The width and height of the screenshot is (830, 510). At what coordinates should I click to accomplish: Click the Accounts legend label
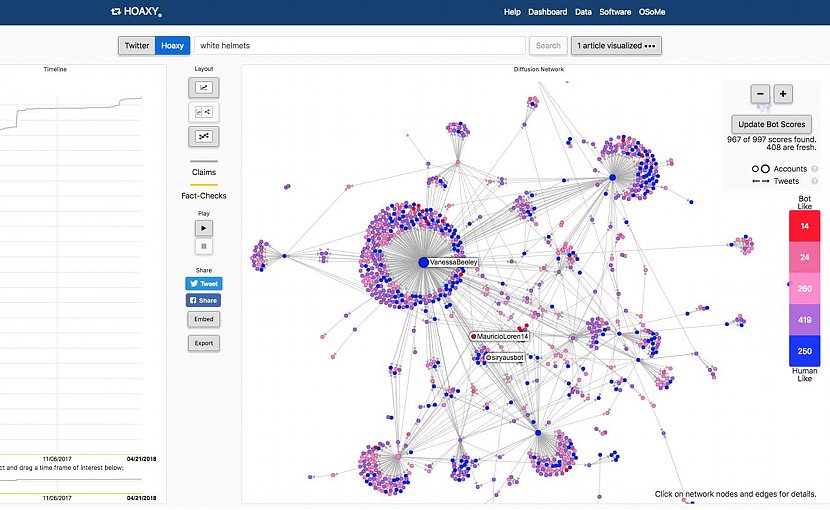tap(790, 169)
